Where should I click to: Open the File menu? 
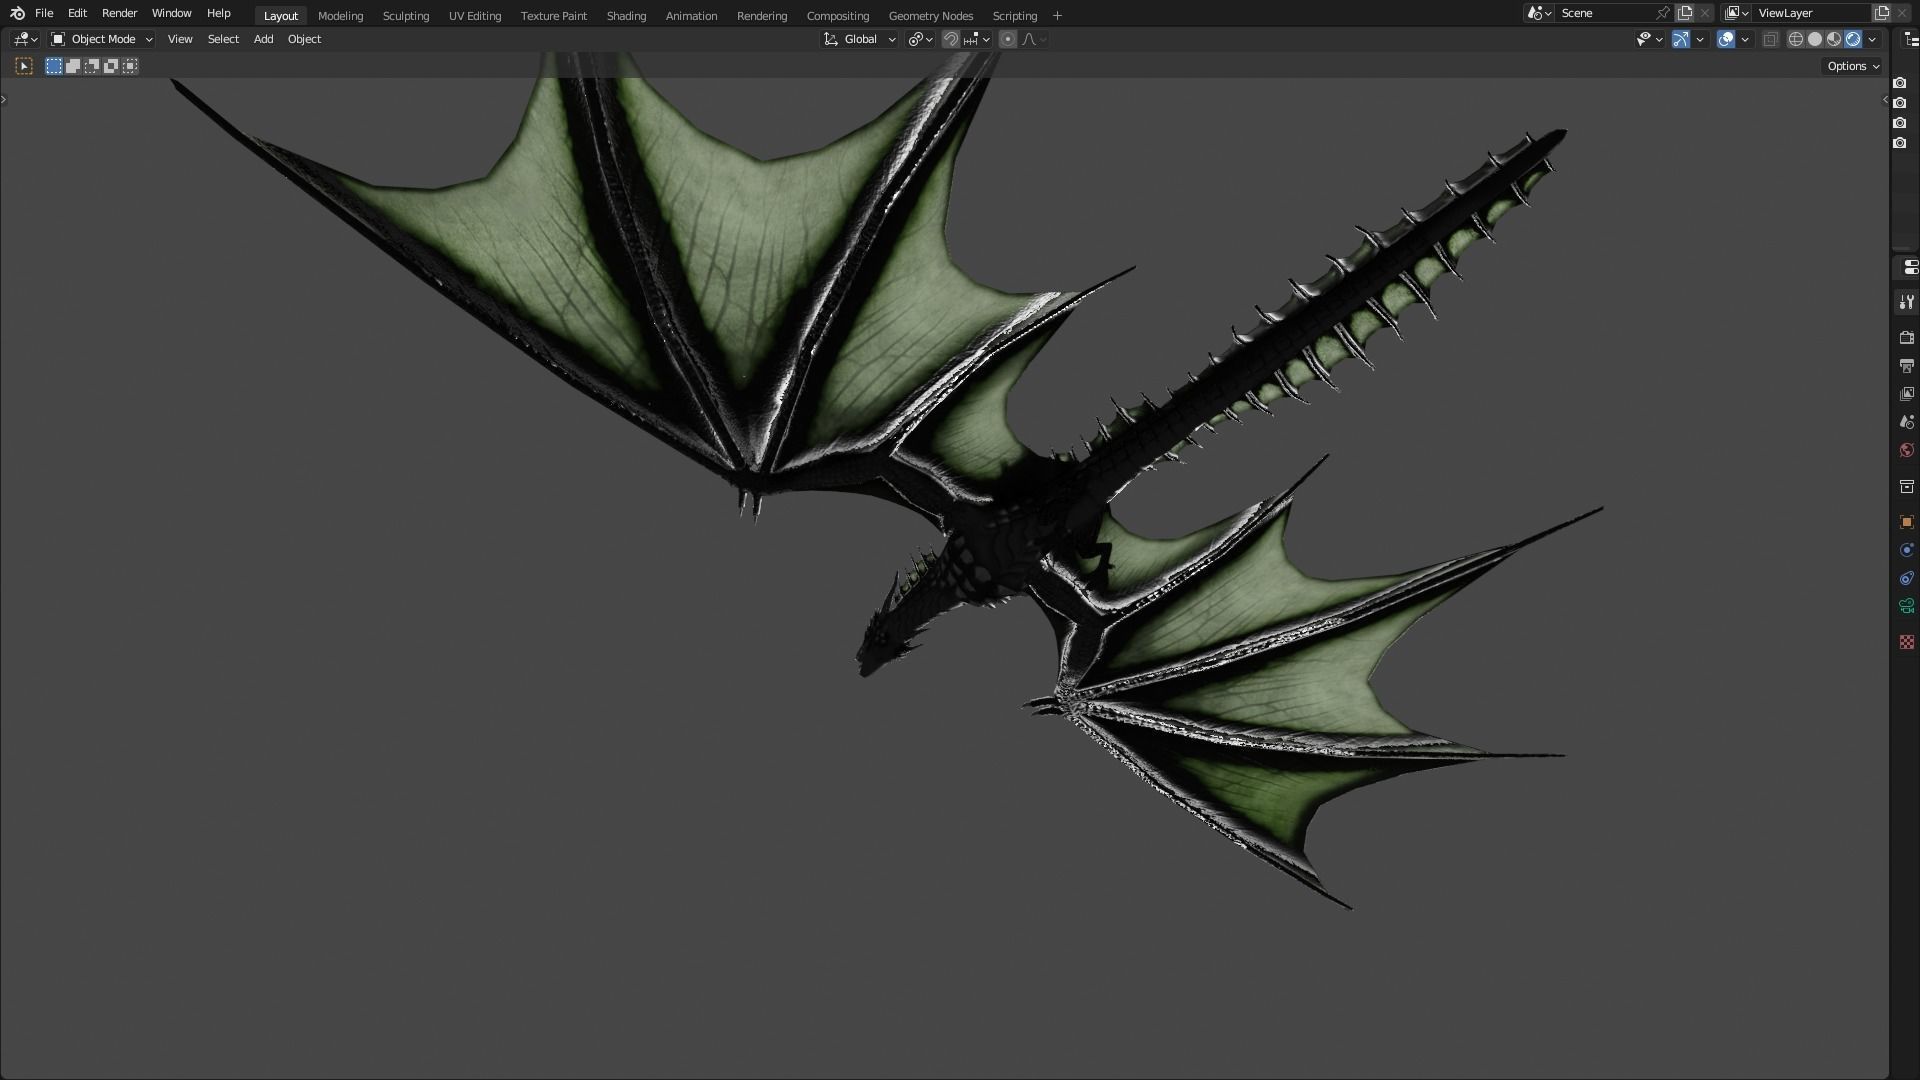pos(44,13)
